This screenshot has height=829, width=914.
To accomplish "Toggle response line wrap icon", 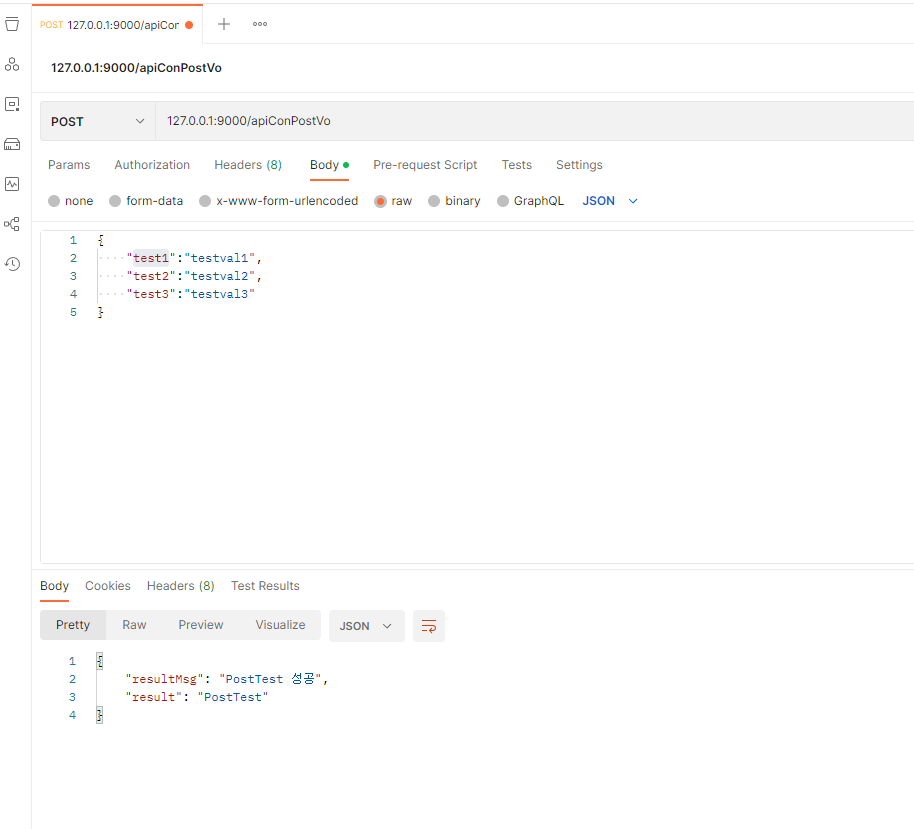I will tap(429, 626).
